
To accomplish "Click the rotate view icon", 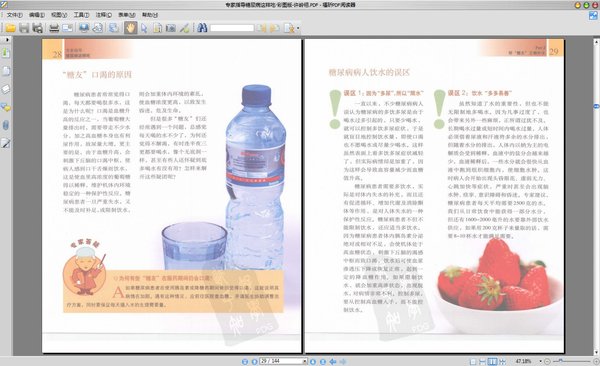I will point(98,28).
